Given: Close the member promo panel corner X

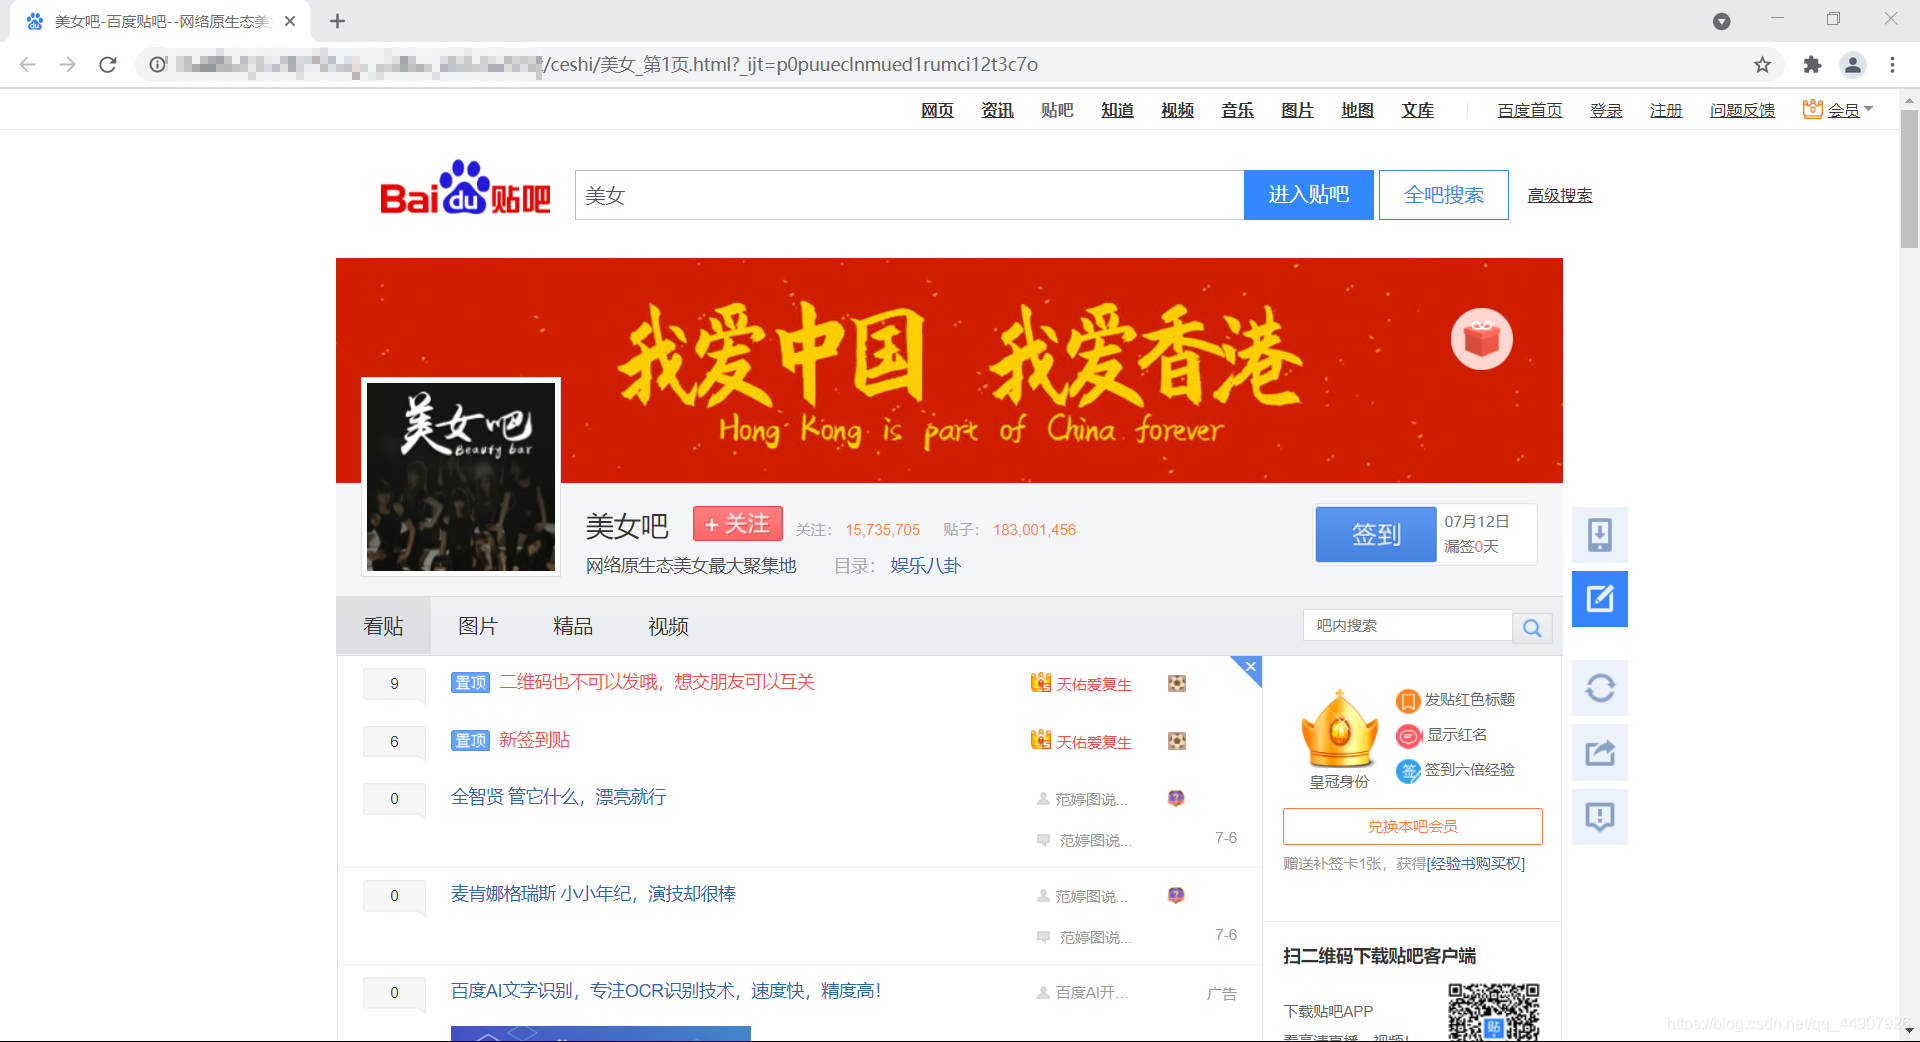Looking at the screenshot, I should coord(1250,667).
